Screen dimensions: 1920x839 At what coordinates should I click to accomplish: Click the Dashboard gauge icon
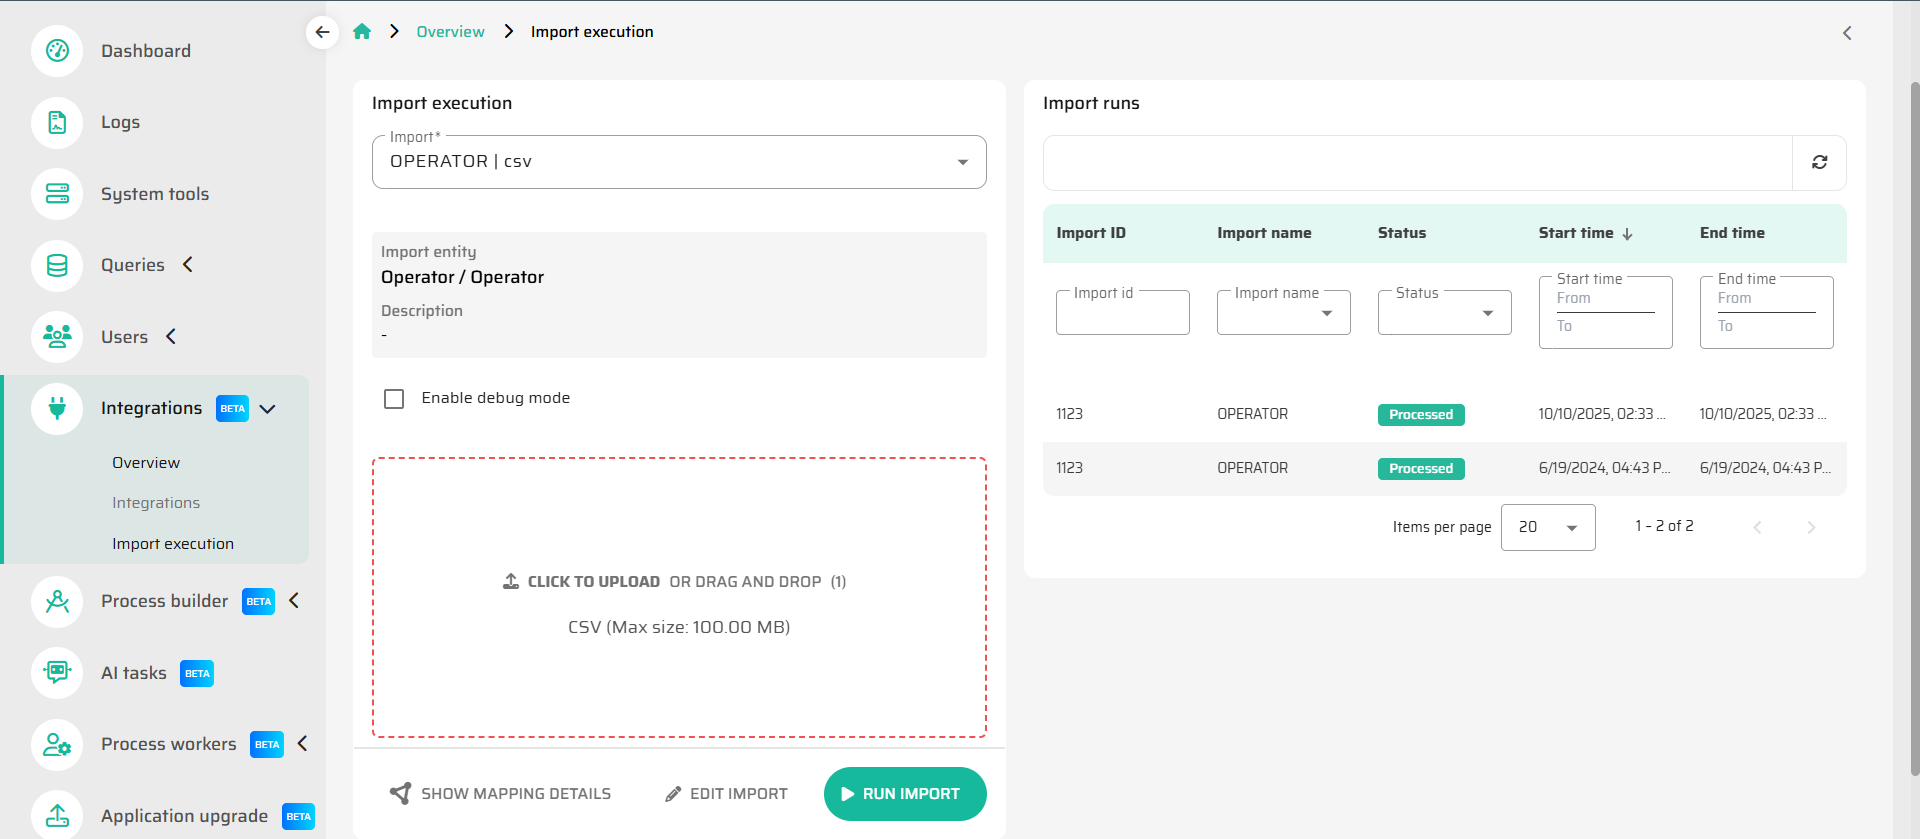[57, 51]
